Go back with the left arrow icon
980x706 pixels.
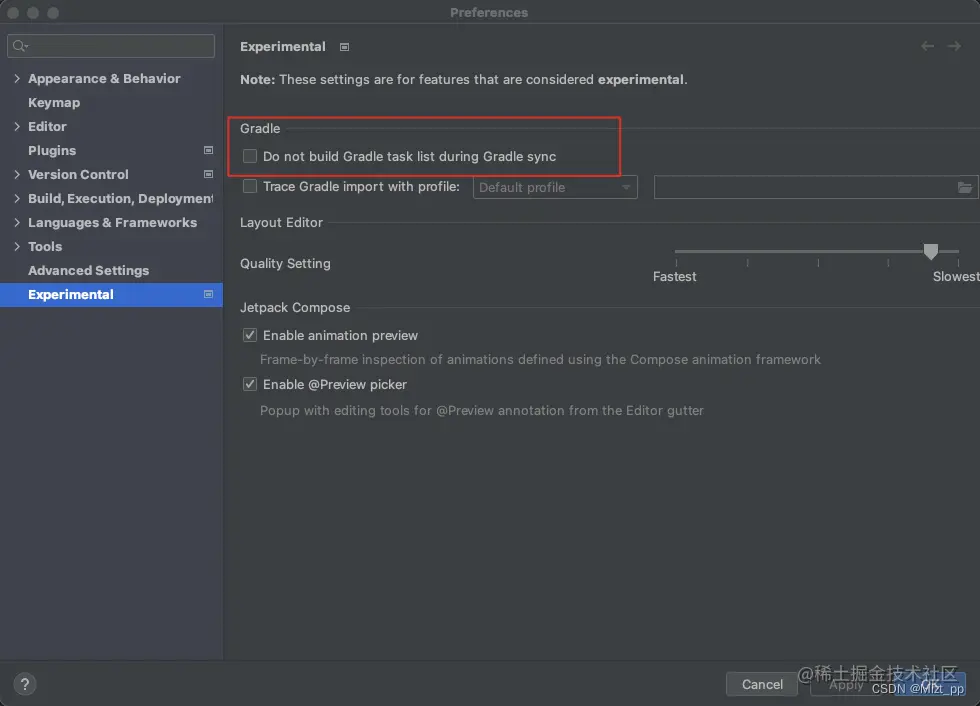tap(928, 46)
